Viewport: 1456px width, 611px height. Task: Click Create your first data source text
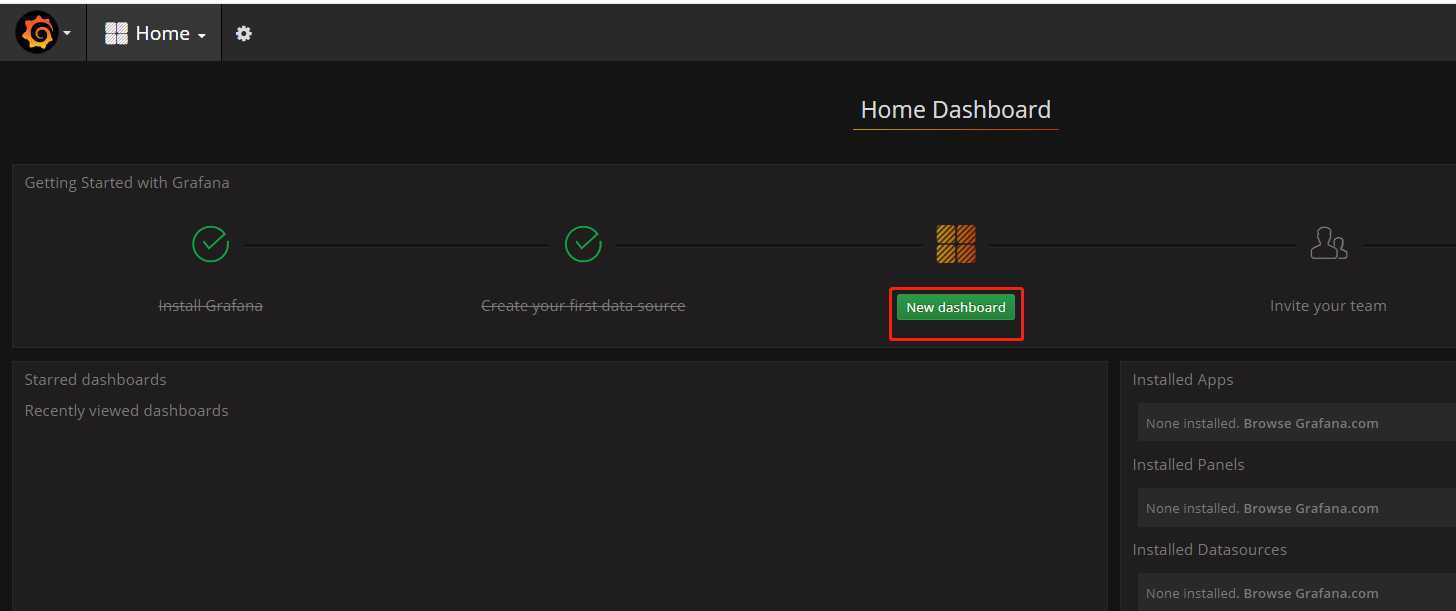pos(583,306)
